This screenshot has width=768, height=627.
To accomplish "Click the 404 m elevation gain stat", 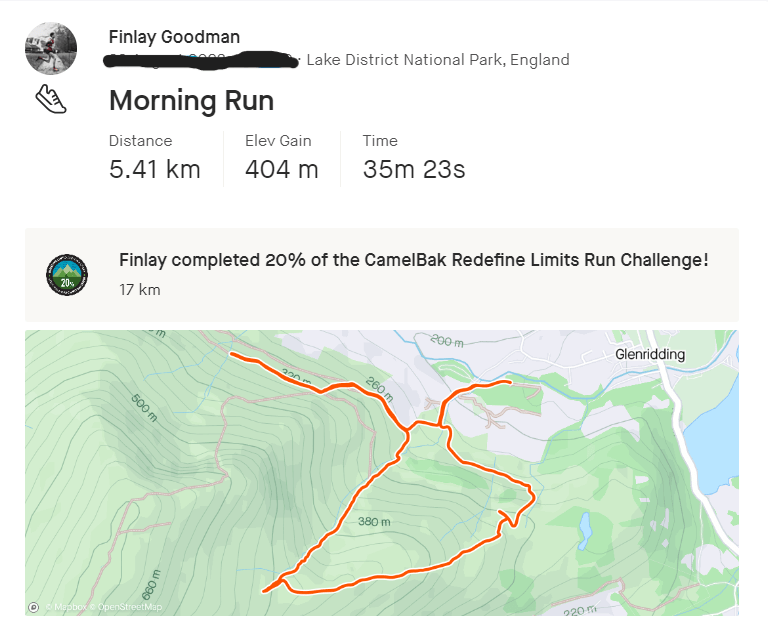I will tap(281, 169).
